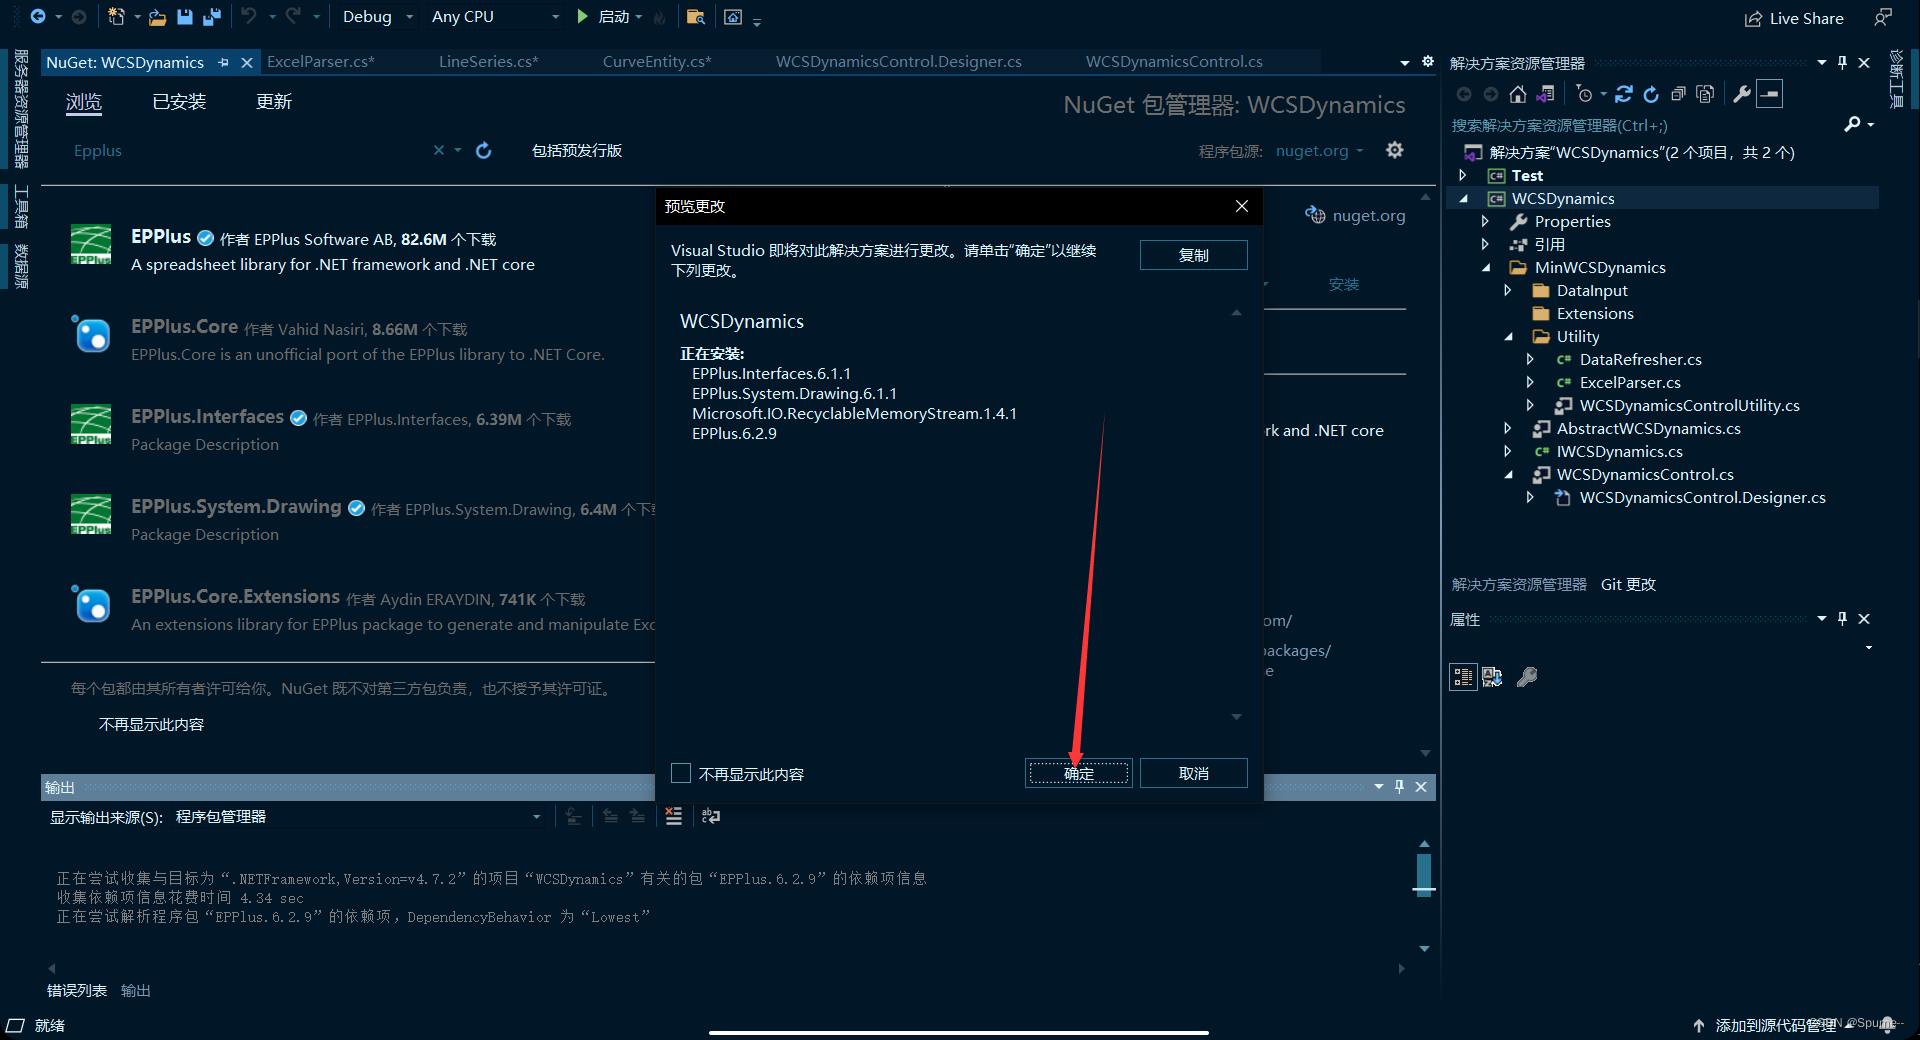Click the Output panel vertical scrollbar thumb
This screenshot has width=1920, height=1040.
(x=1424, y=875)
